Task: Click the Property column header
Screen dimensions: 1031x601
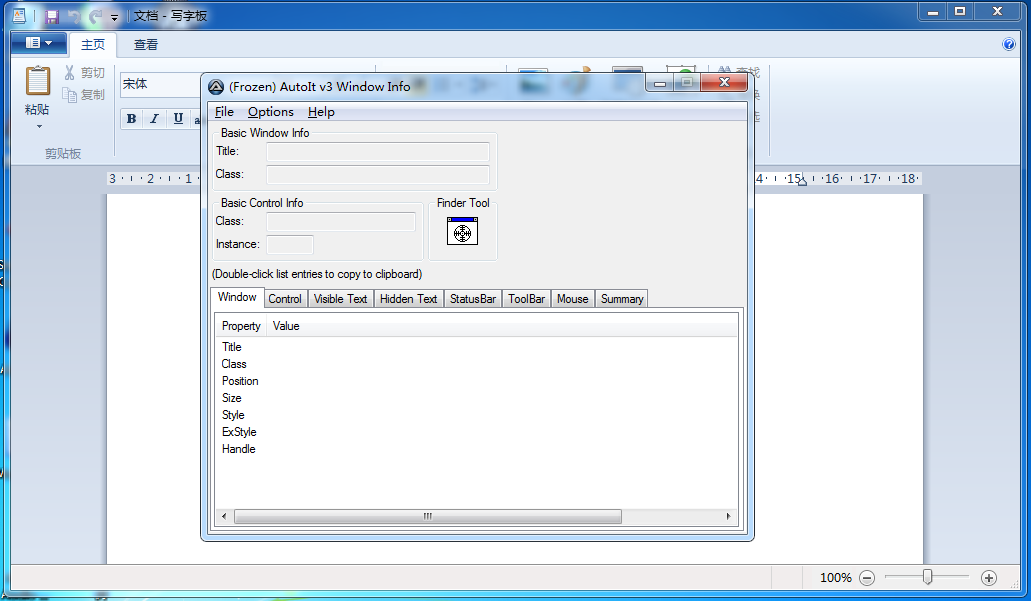Action: pyautogui.click(x=241, y=326)
